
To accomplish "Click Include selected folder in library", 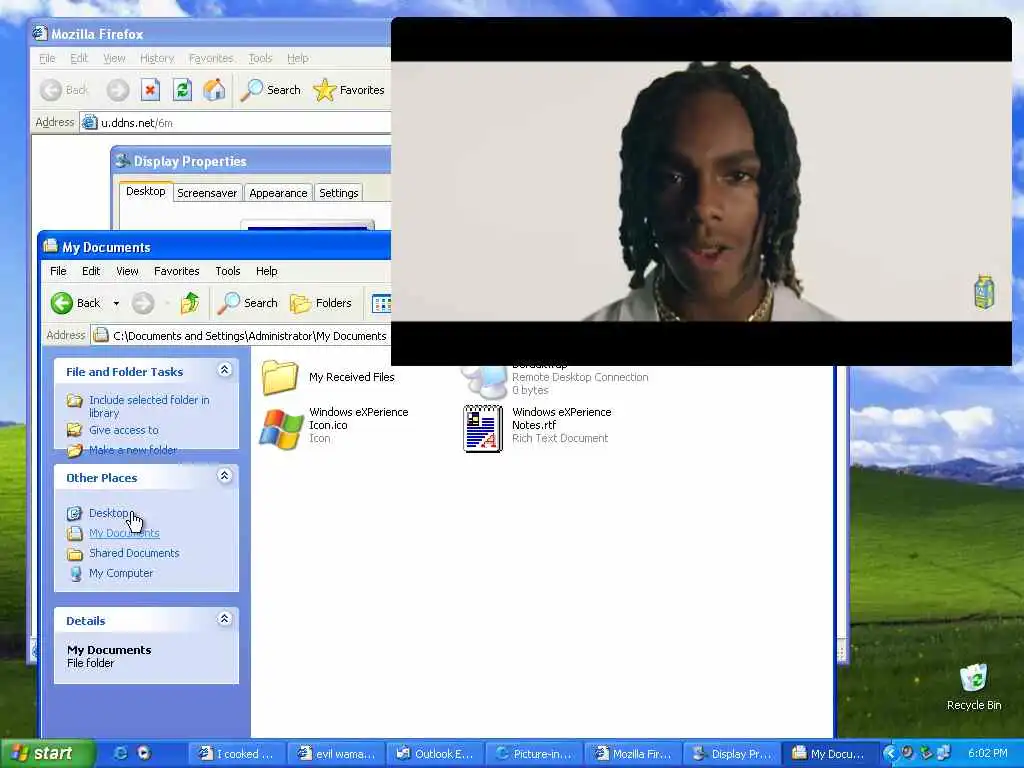I will 149,406.
